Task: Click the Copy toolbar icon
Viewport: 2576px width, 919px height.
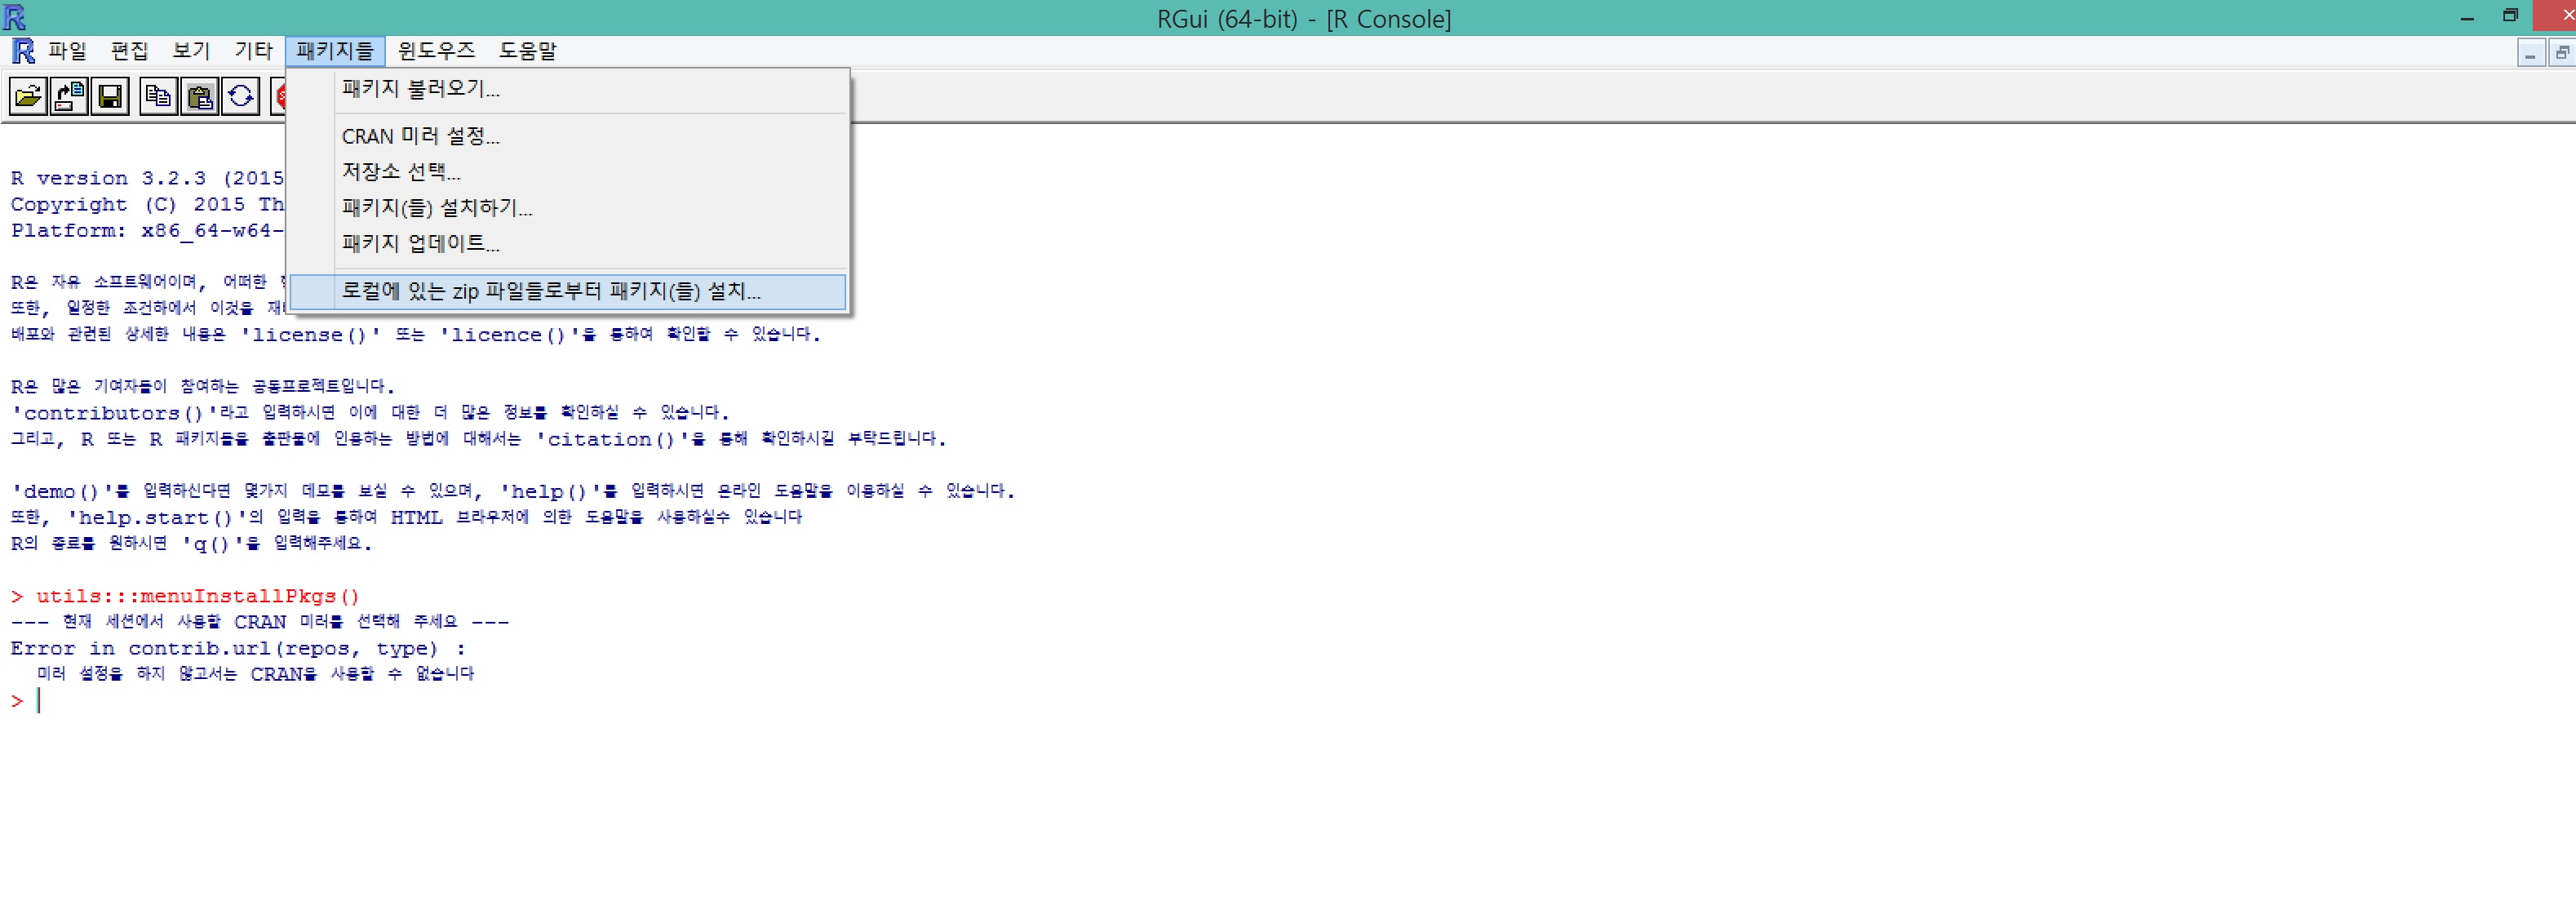Action: tap(158, 96)
